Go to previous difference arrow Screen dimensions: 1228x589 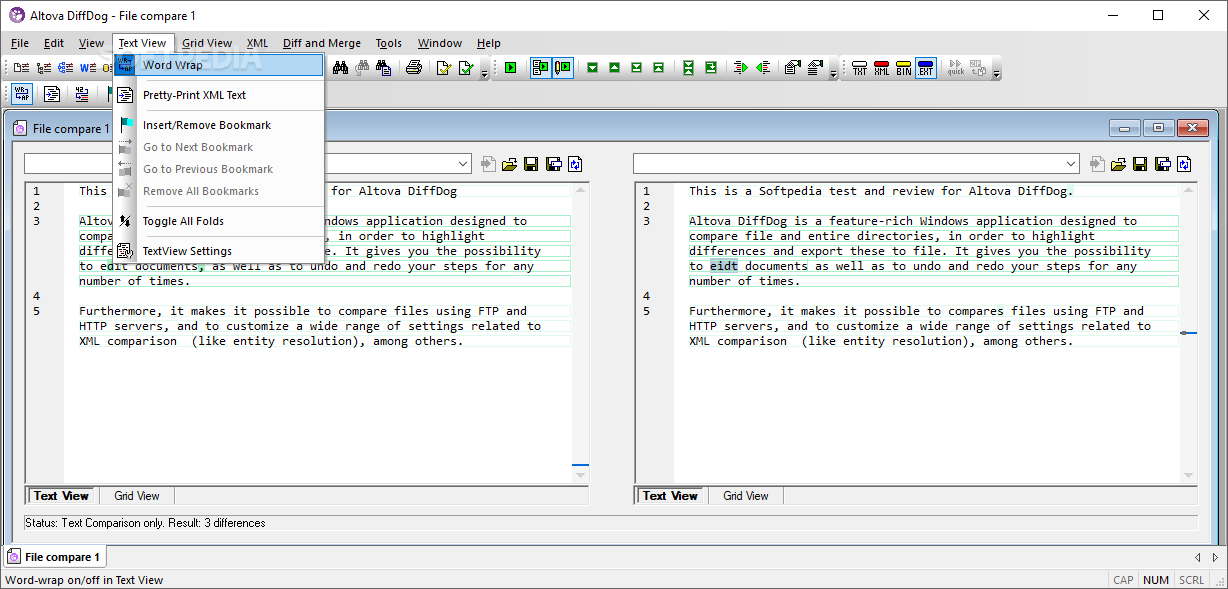[x=614, y=68]
